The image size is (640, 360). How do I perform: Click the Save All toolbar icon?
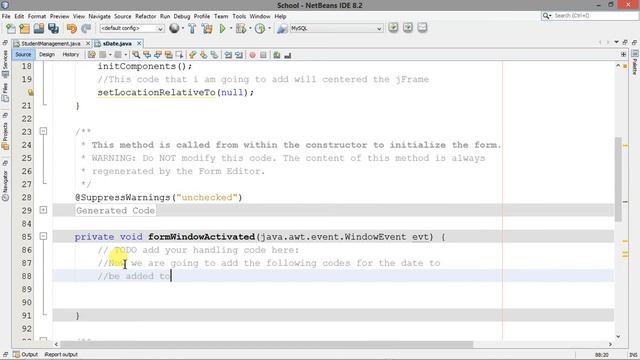(53, 29)
